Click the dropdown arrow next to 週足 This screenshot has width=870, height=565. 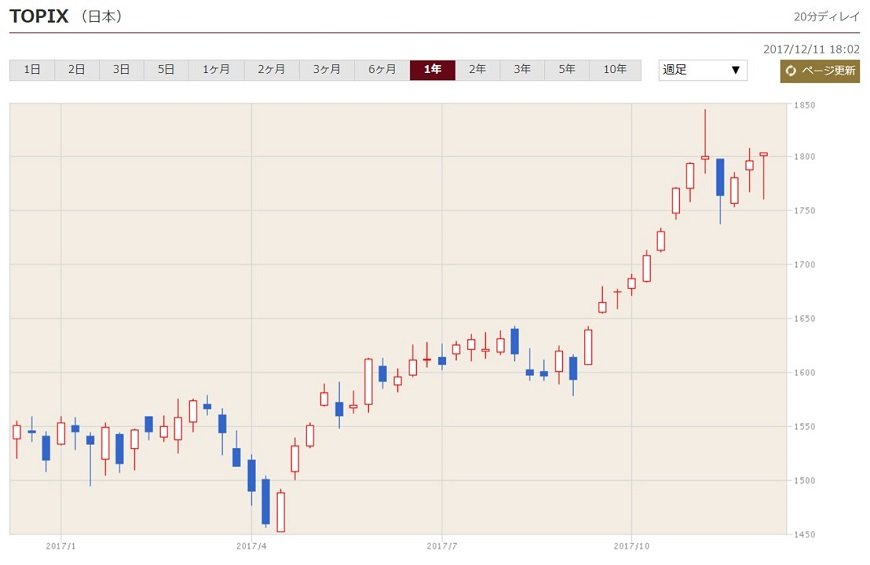pos(735,70)
